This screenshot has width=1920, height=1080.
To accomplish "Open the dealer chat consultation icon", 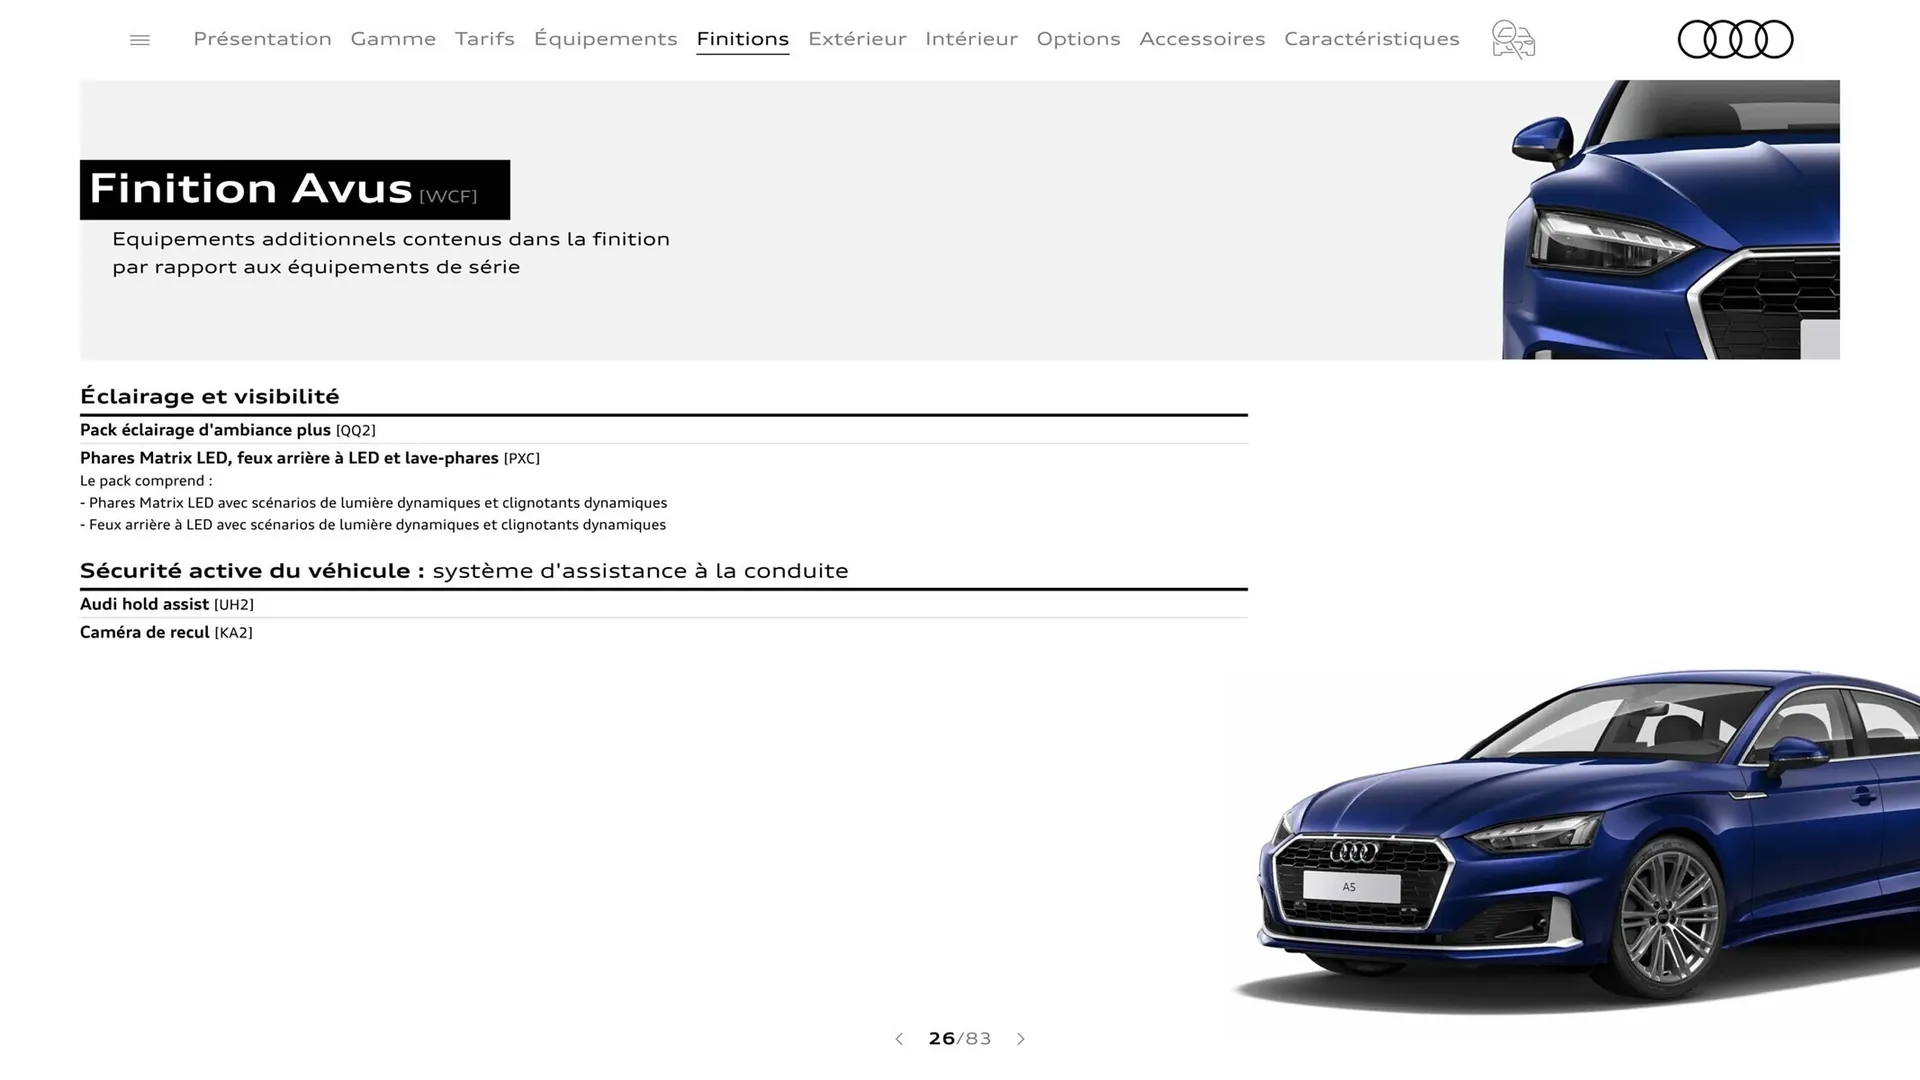I will (x=1513, y=40).
